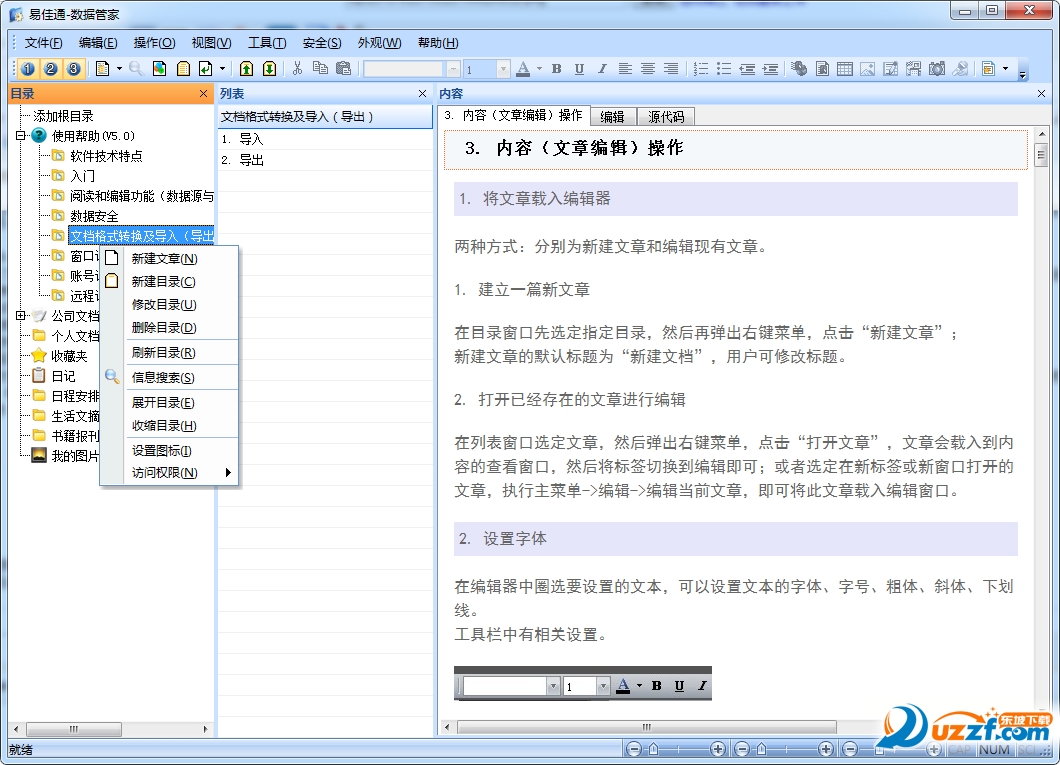Click the number 3 layout button

pos(74,68)
